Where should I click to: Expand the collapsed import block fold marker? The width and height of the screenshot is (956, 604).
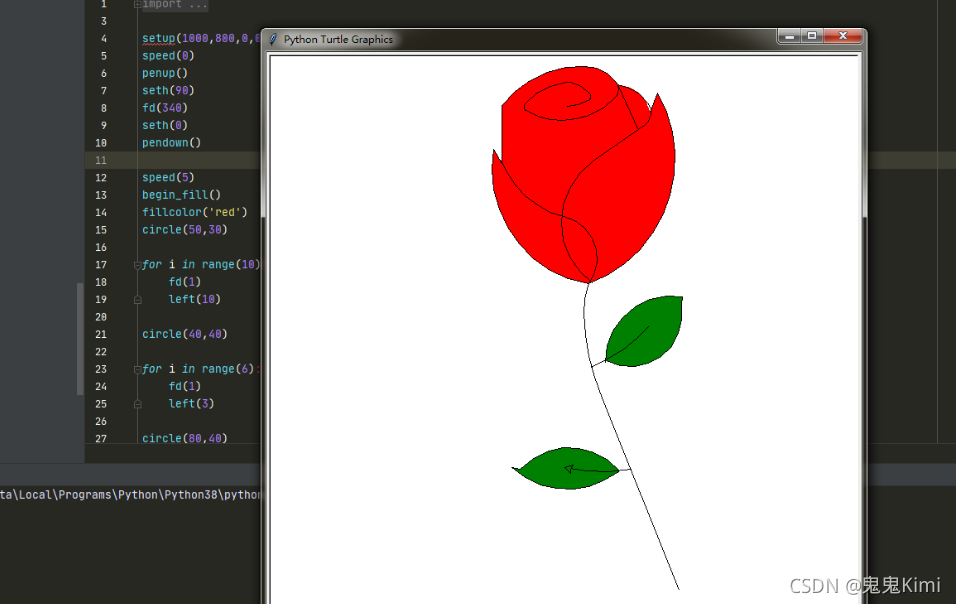click(x=137, y=4)
